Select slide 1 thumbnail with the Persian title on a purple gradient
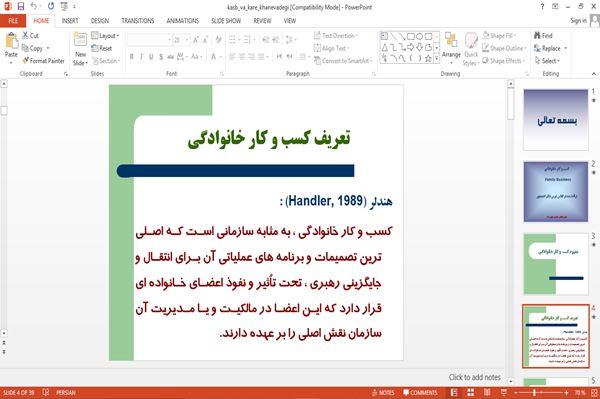 point(556,120)
